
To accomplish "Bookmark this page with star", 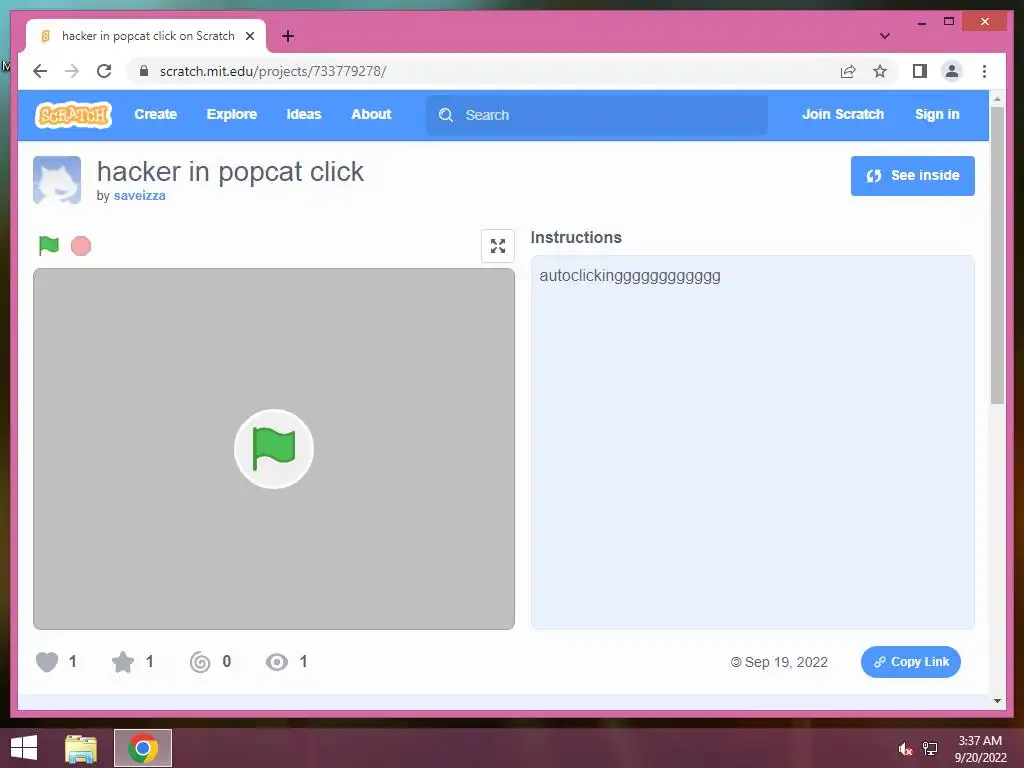I will point(880,71).
